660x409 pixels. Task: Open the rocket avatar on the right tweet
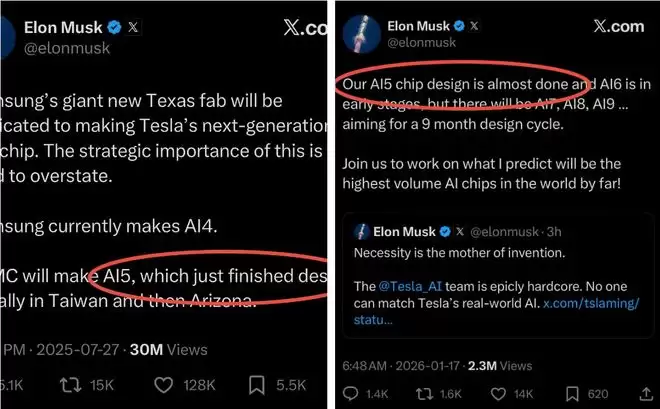pos(360,33)
